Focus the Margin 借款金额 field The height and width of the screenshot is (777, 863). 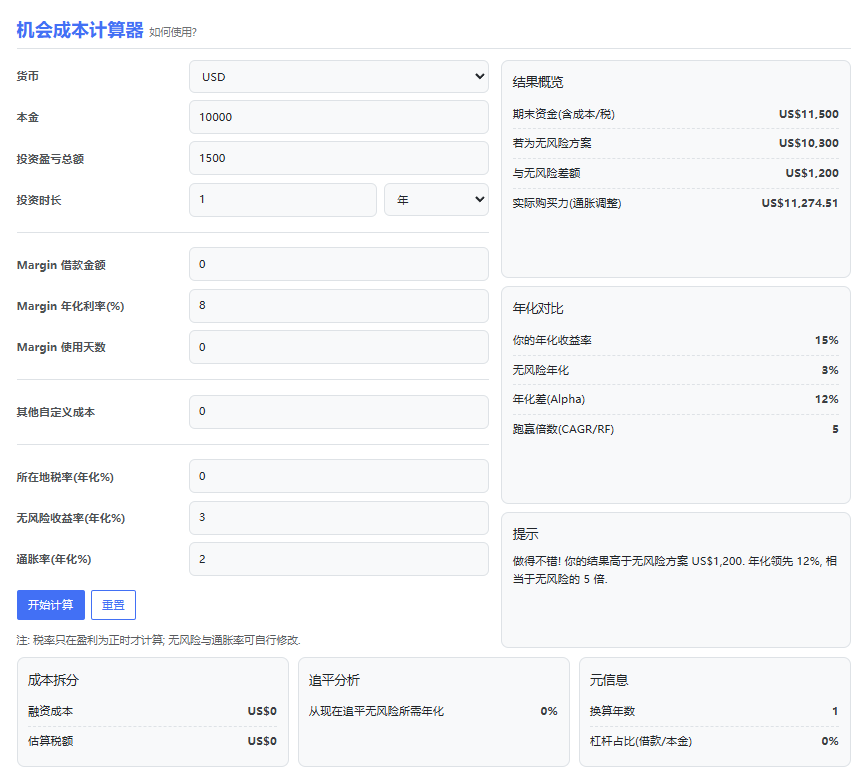click(x=338, y=265)
